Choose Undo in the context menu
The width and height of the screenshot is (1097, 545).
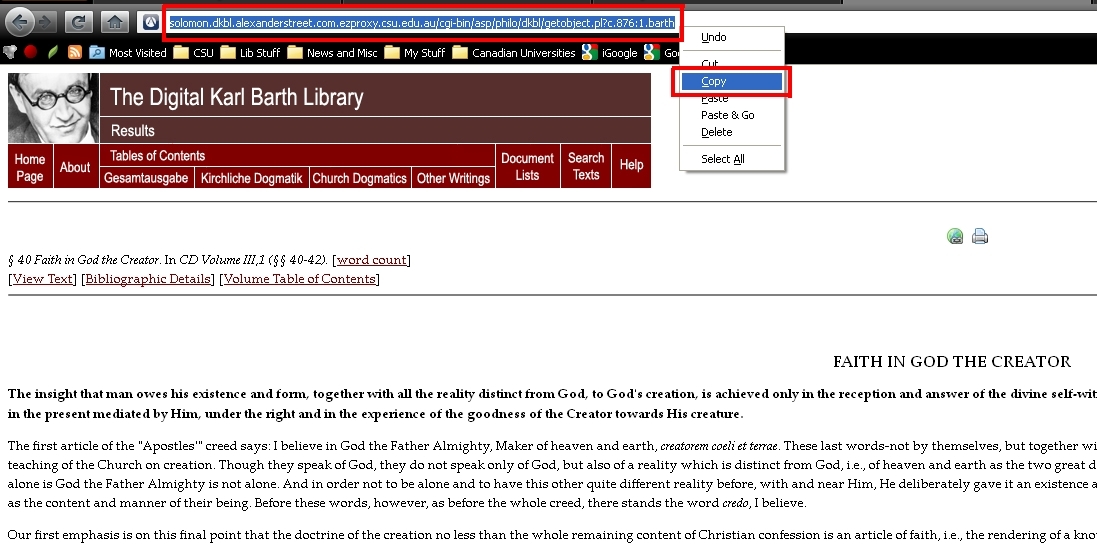[x=732, y=37]
